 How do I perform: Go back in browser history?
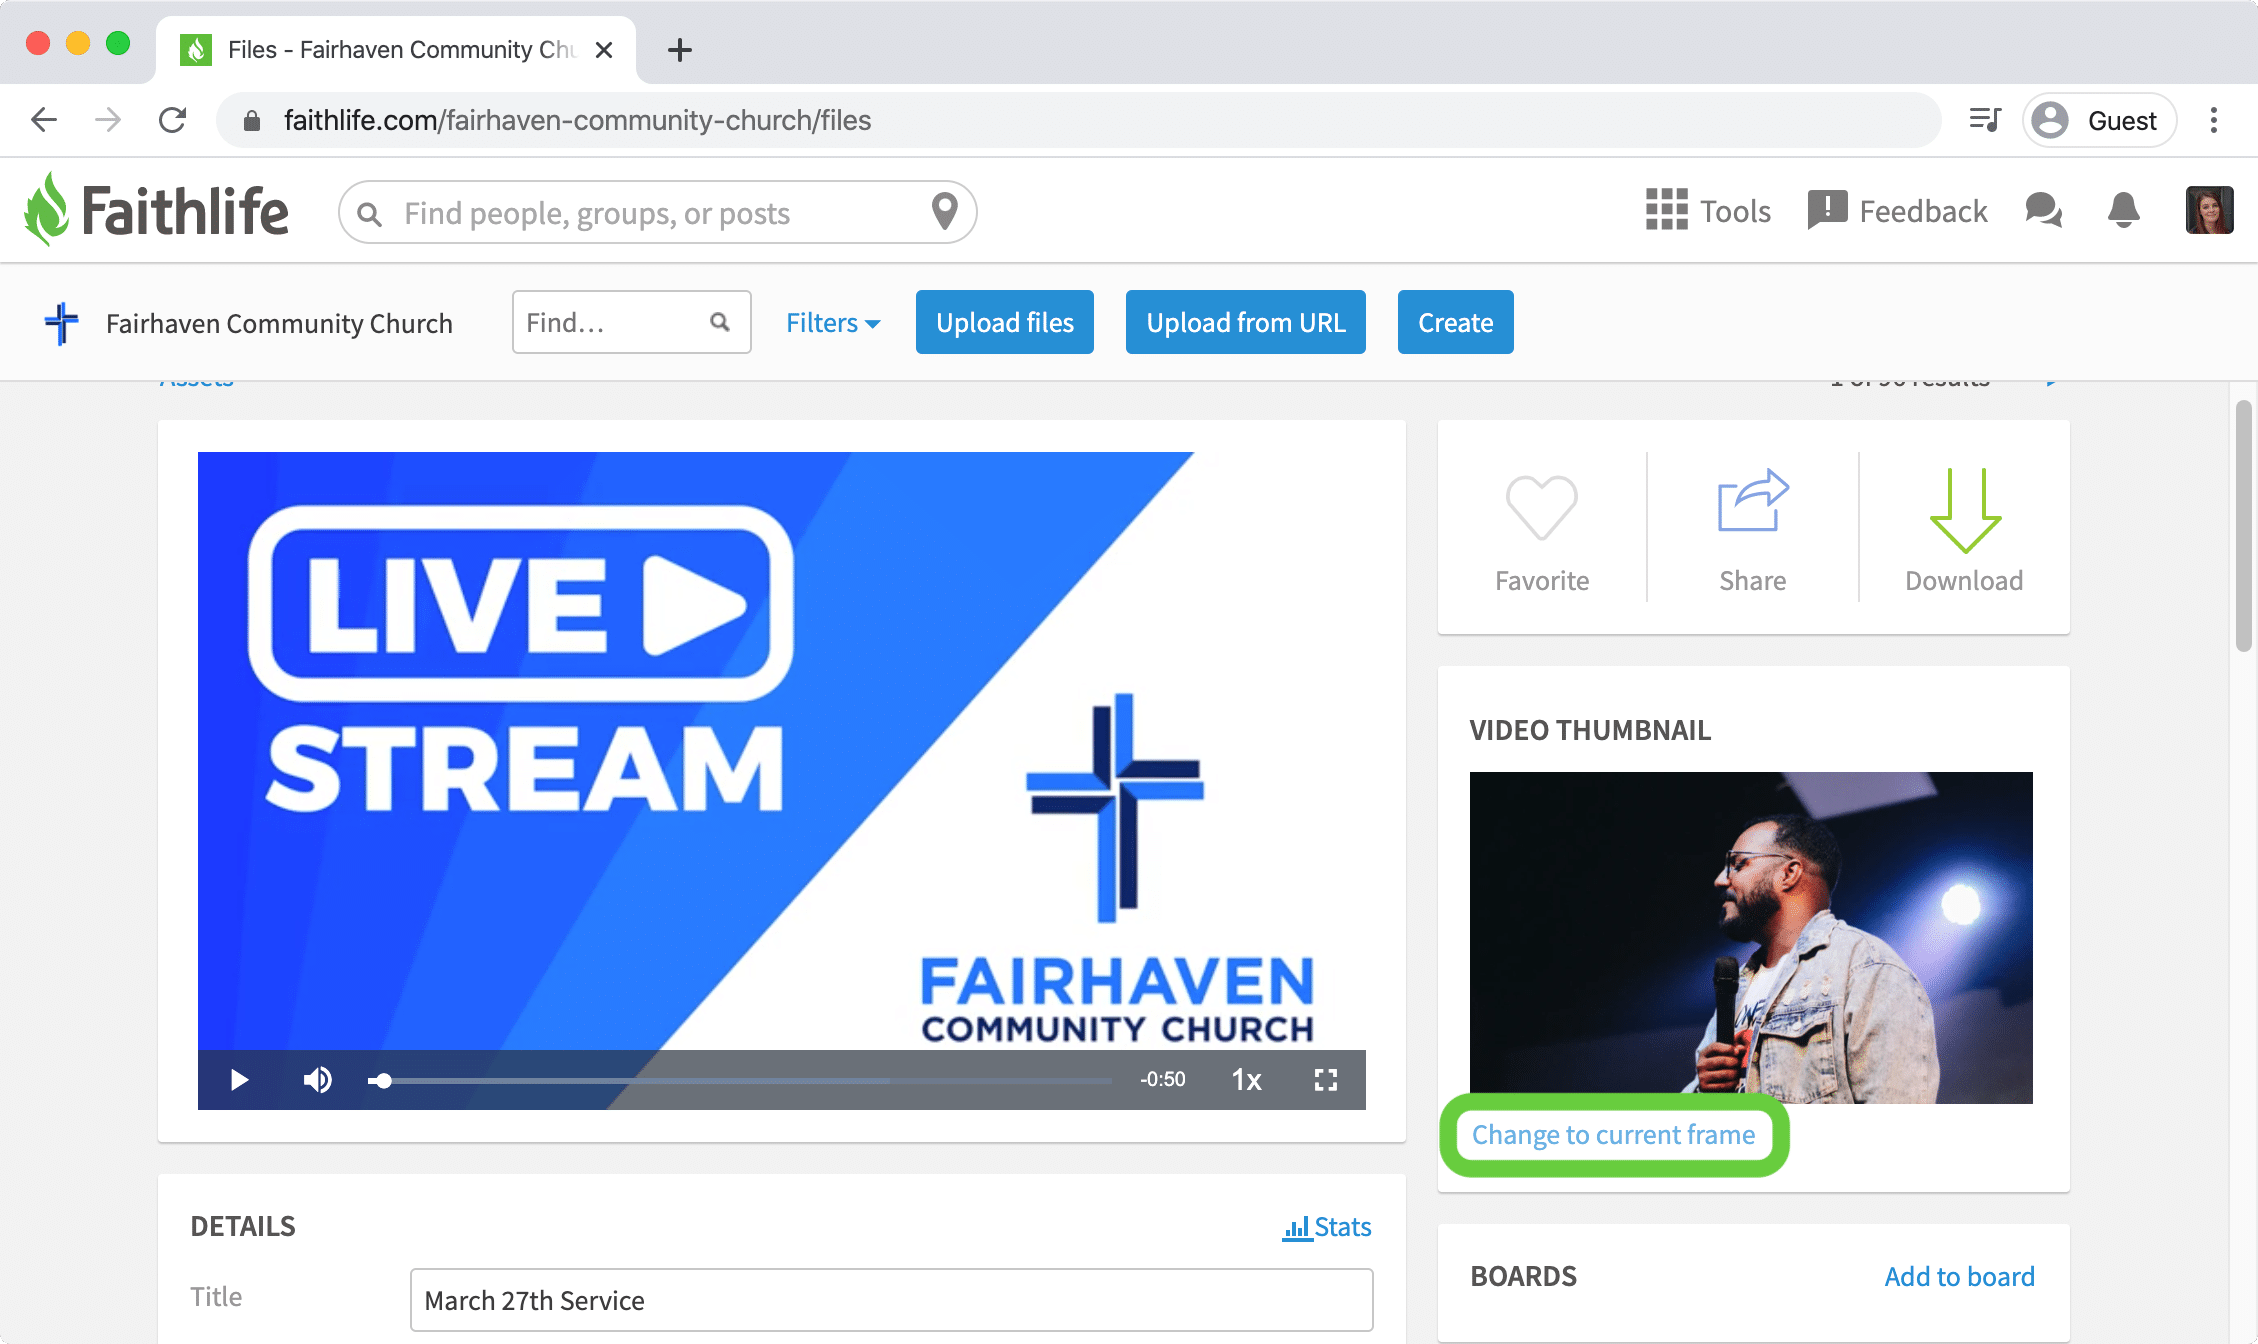pyautogui.click(x=44, y=120)
